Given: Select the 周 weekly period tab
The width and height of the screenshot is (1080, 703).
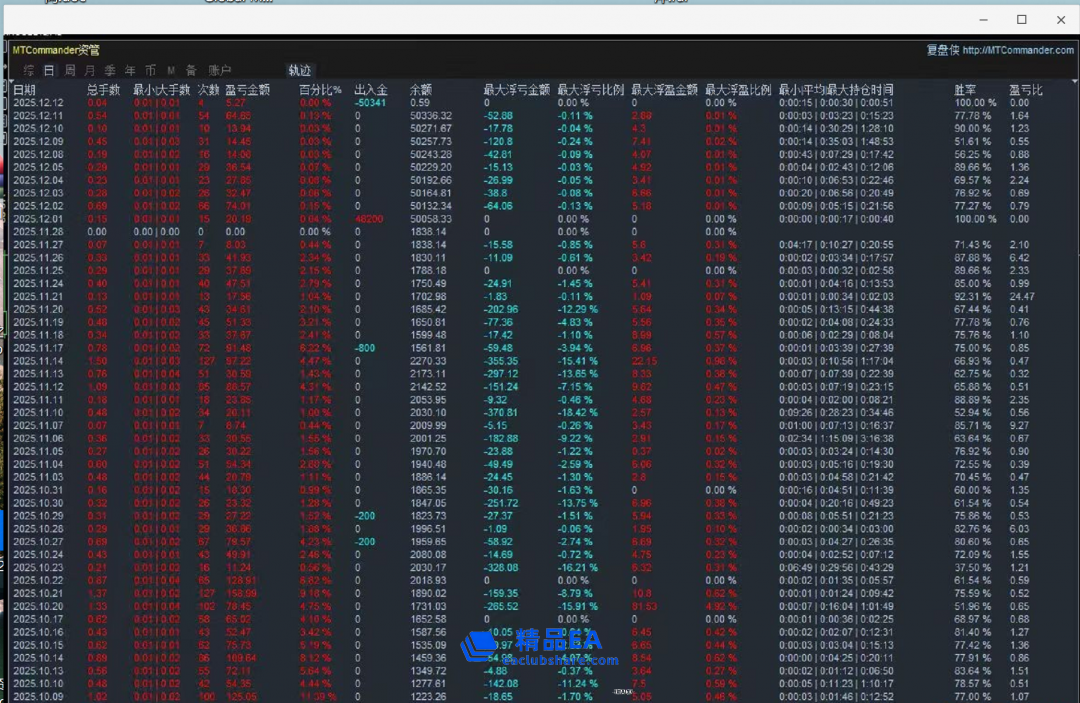Looking at the screenshot, I should point(70,70).
